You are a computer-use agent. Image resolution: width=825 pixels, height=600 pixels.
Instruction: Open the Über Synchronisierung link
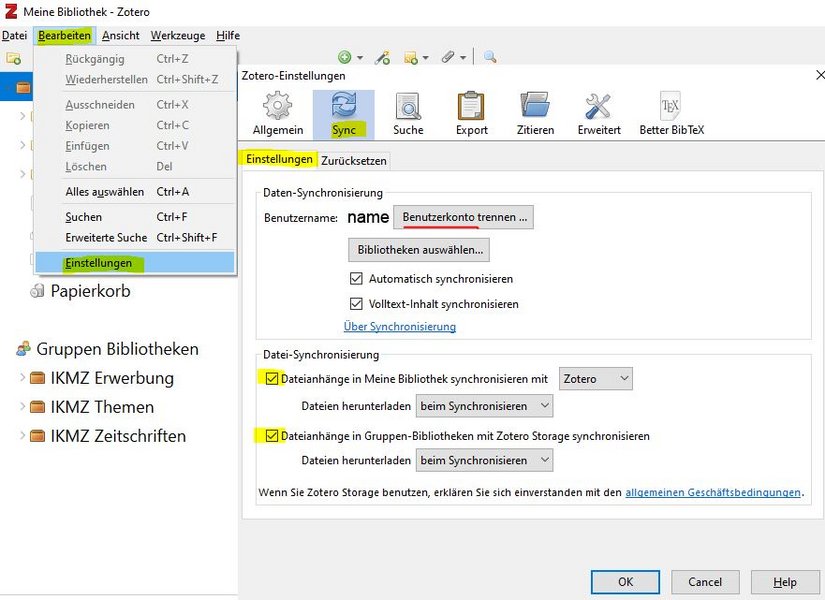399,326
